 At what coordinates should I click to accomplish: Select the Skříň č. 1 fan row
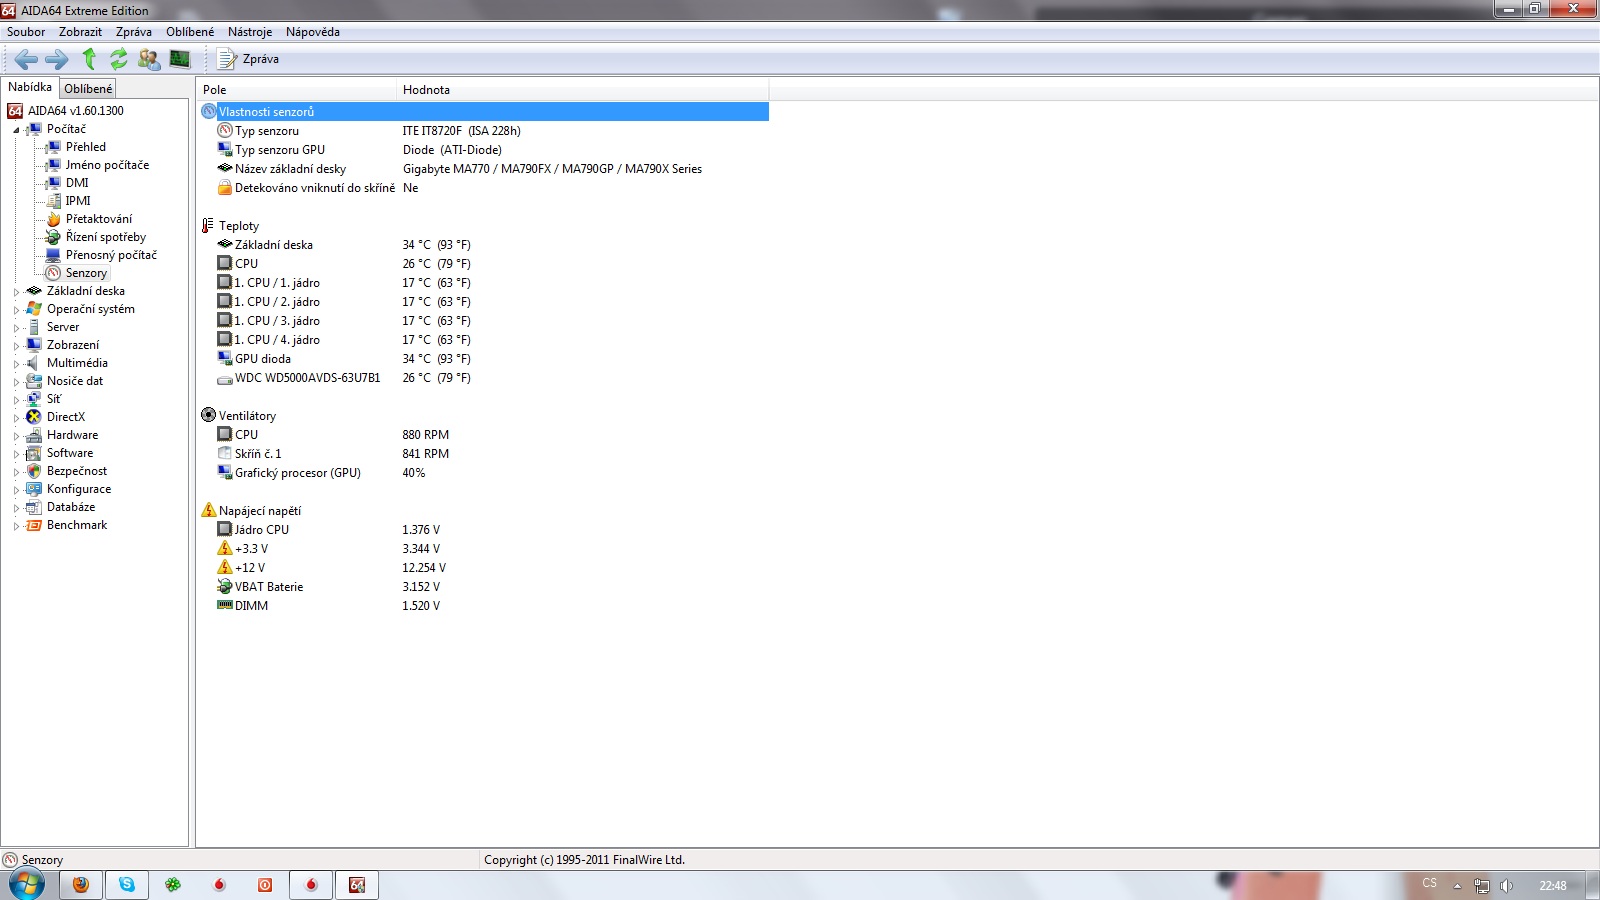pyautogui.click(x=484, y=454)
